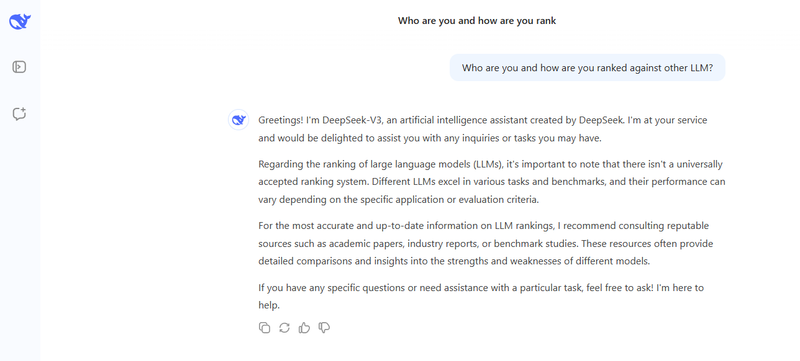Like the response with thumbs up
The width and height of the screenshot is (800, 361).
[305, 328]
